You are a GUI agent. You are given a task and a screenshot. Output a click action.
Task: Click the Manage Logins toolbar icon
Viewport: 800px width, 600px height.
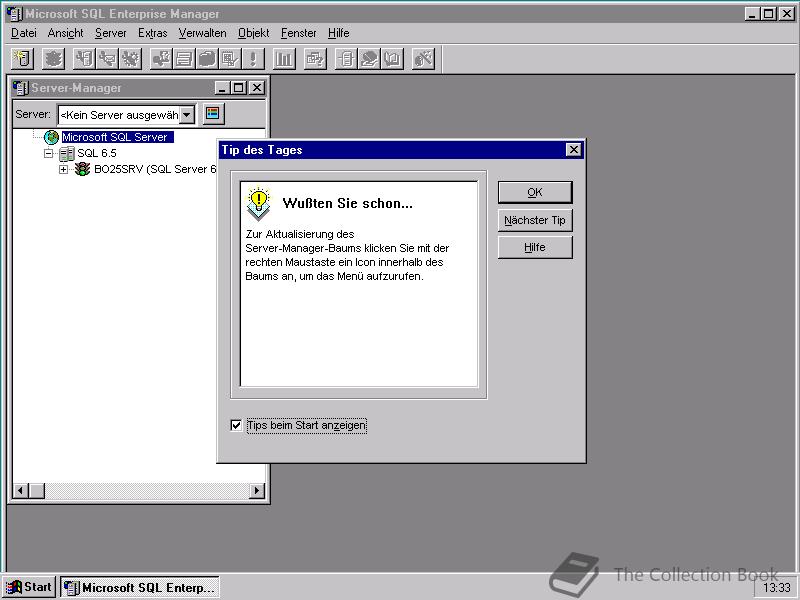[161, 59]
